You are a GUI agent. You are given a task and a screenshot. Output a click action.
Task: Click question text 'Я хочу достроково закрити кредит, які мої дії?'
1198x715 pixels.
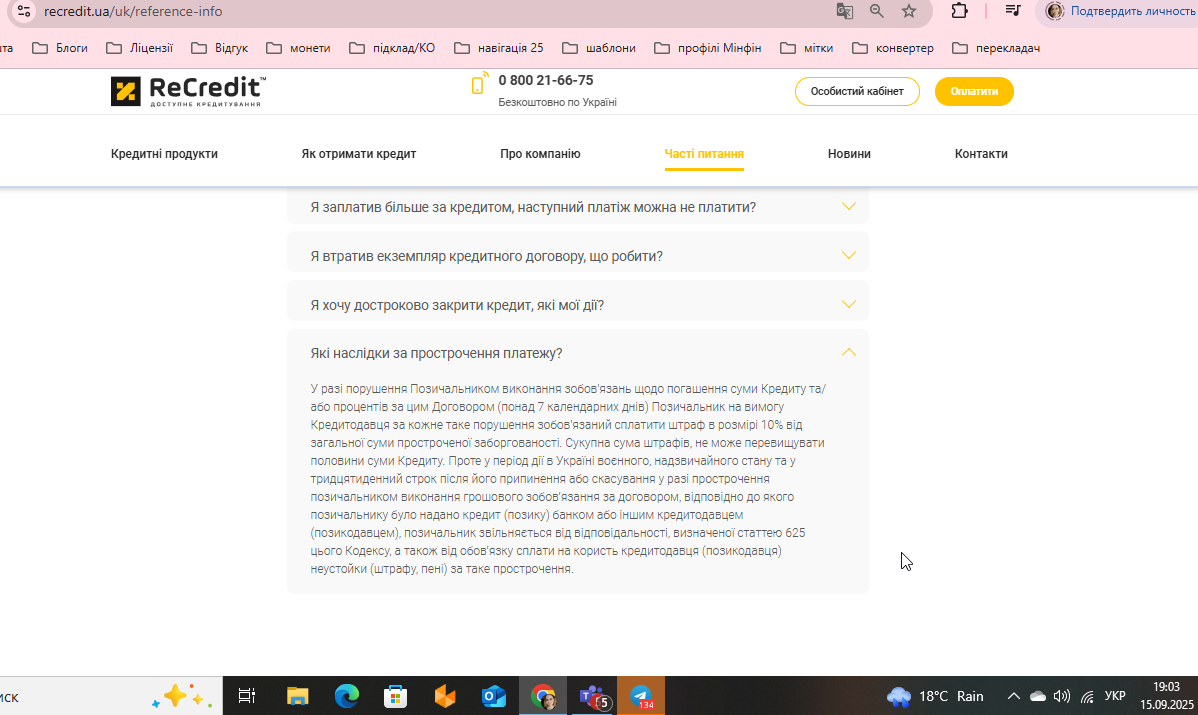(457, 305)
